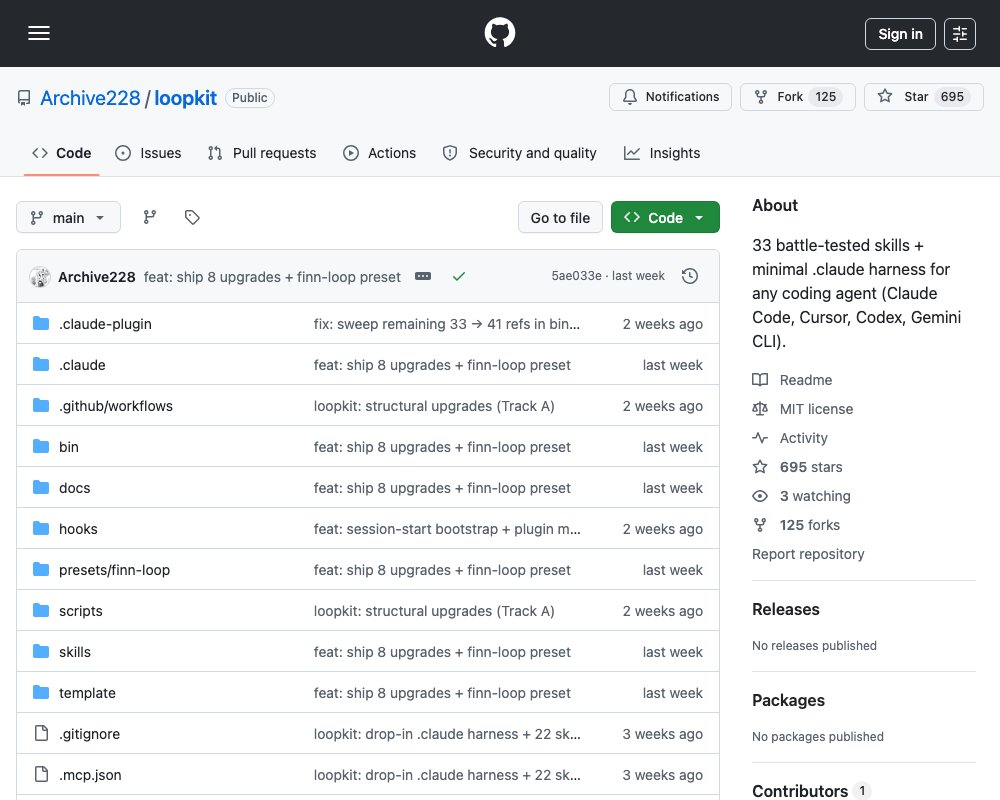Image resolution: width=1000 pixels, height=800 pixels.
Task: Click the Go to file button
Action: [560, 218]
